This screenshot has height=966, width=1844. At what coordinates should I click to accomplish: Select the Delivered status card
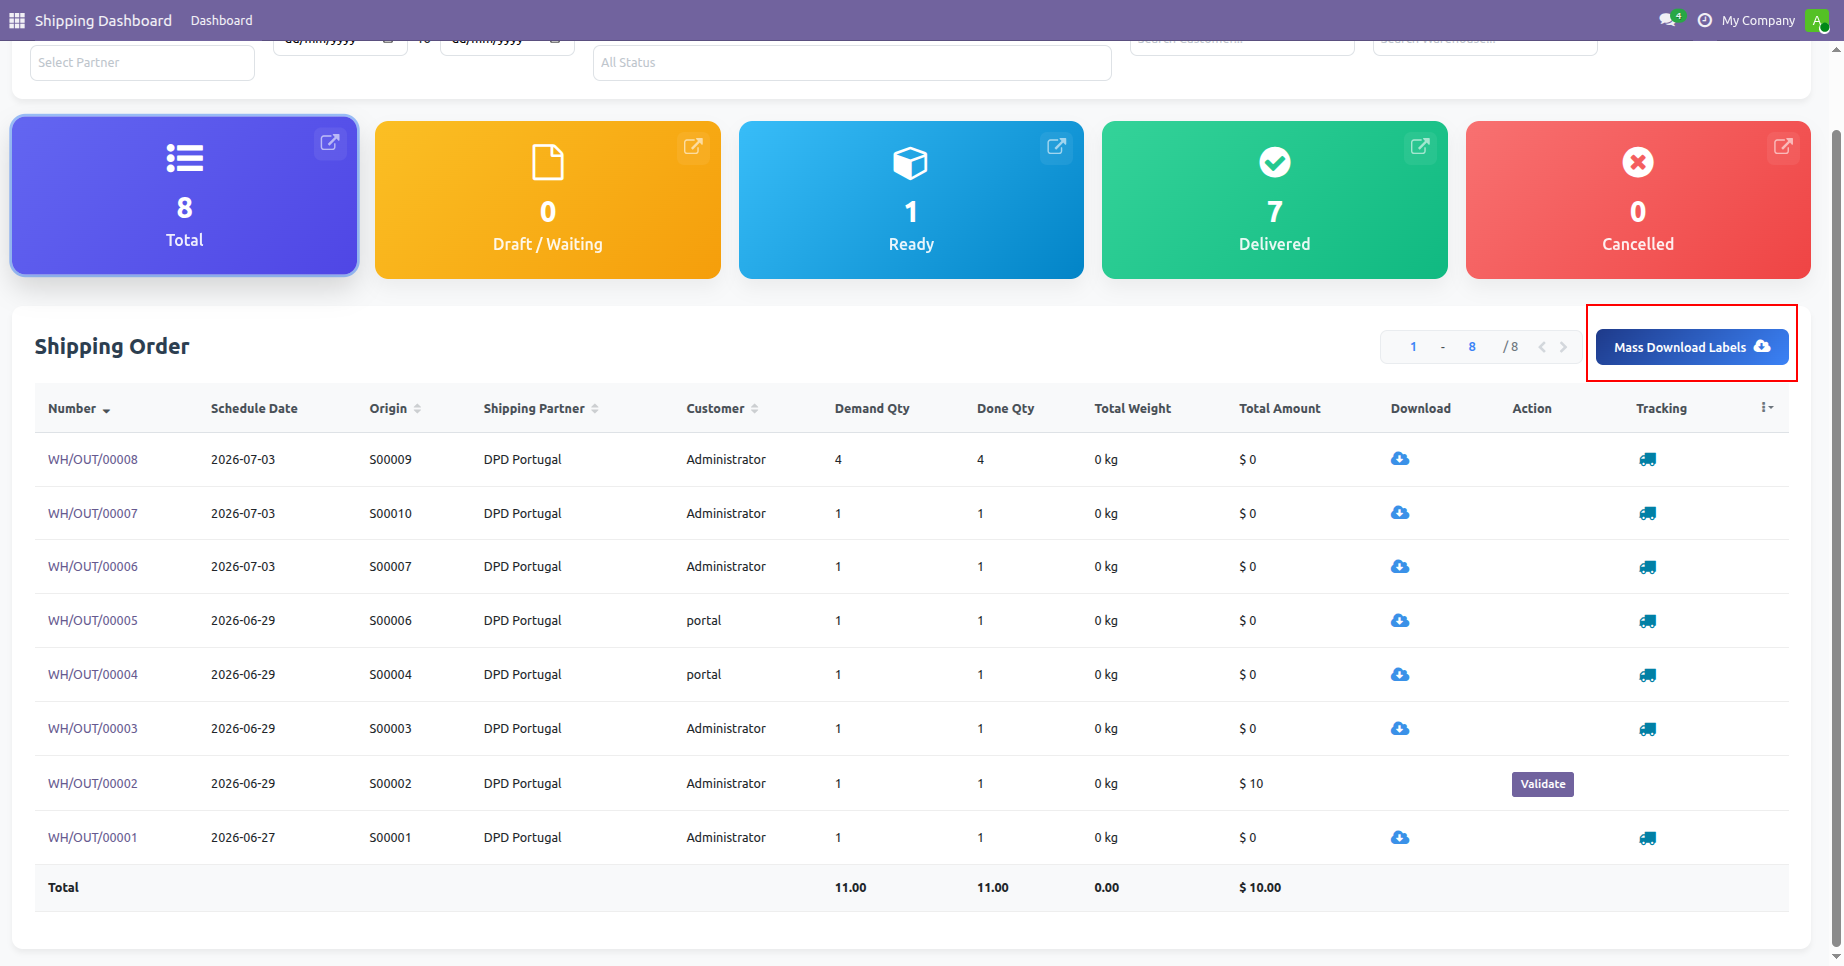coord(1274,200)
